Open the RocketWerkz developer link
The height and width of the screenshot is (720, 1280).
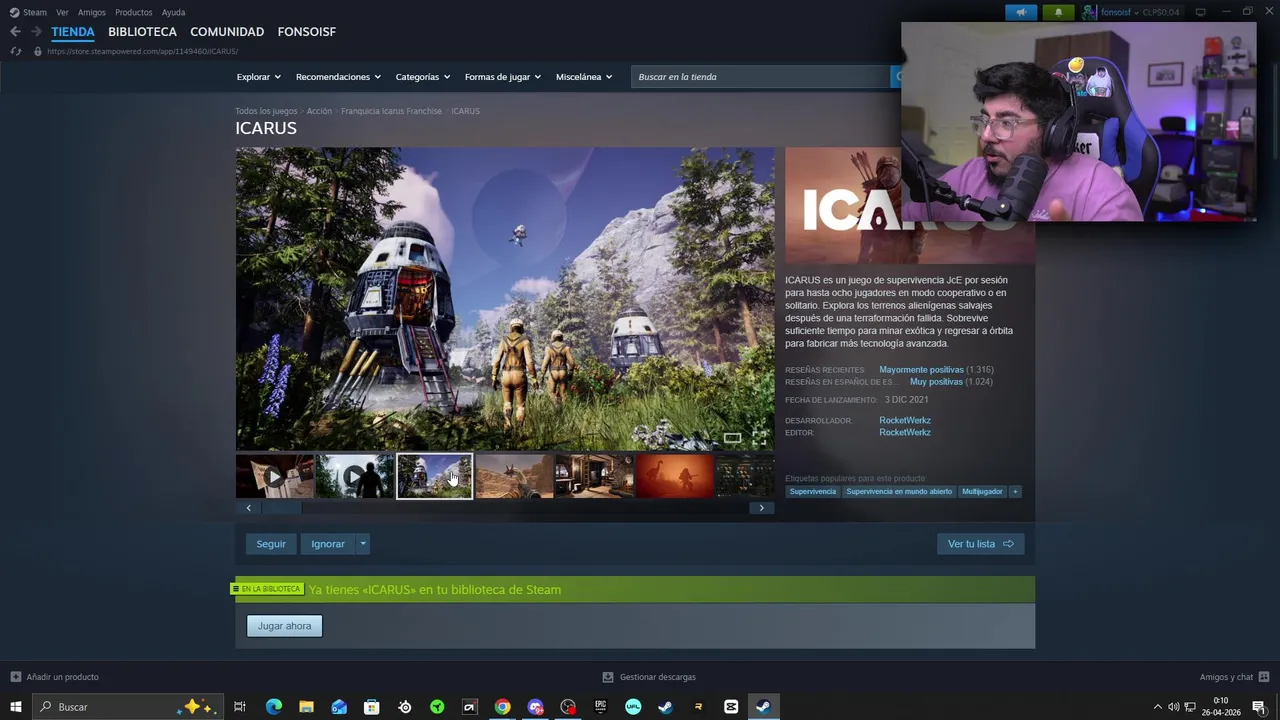coord(905,420)
